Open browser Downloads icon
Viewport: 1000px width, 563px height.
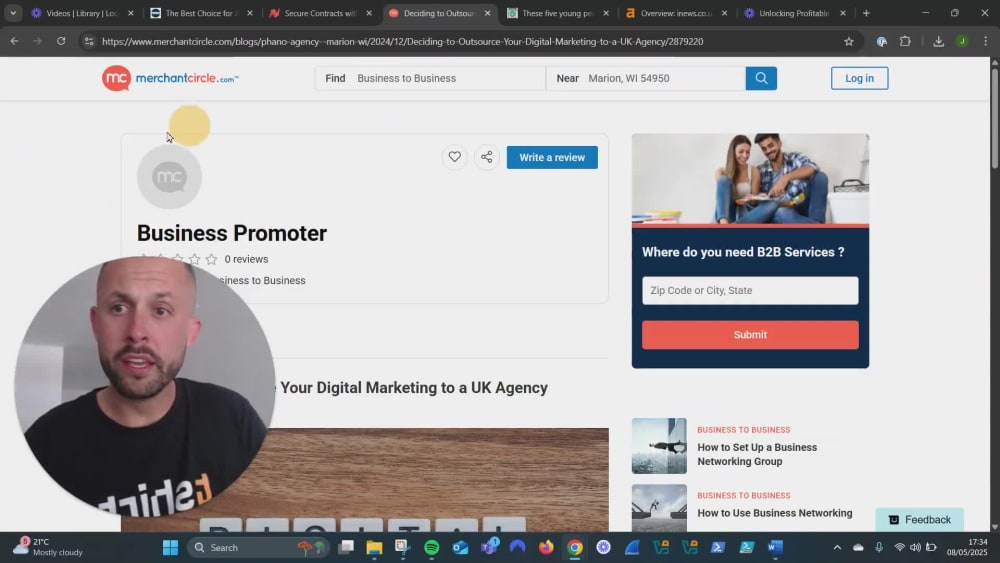(938, 41)
